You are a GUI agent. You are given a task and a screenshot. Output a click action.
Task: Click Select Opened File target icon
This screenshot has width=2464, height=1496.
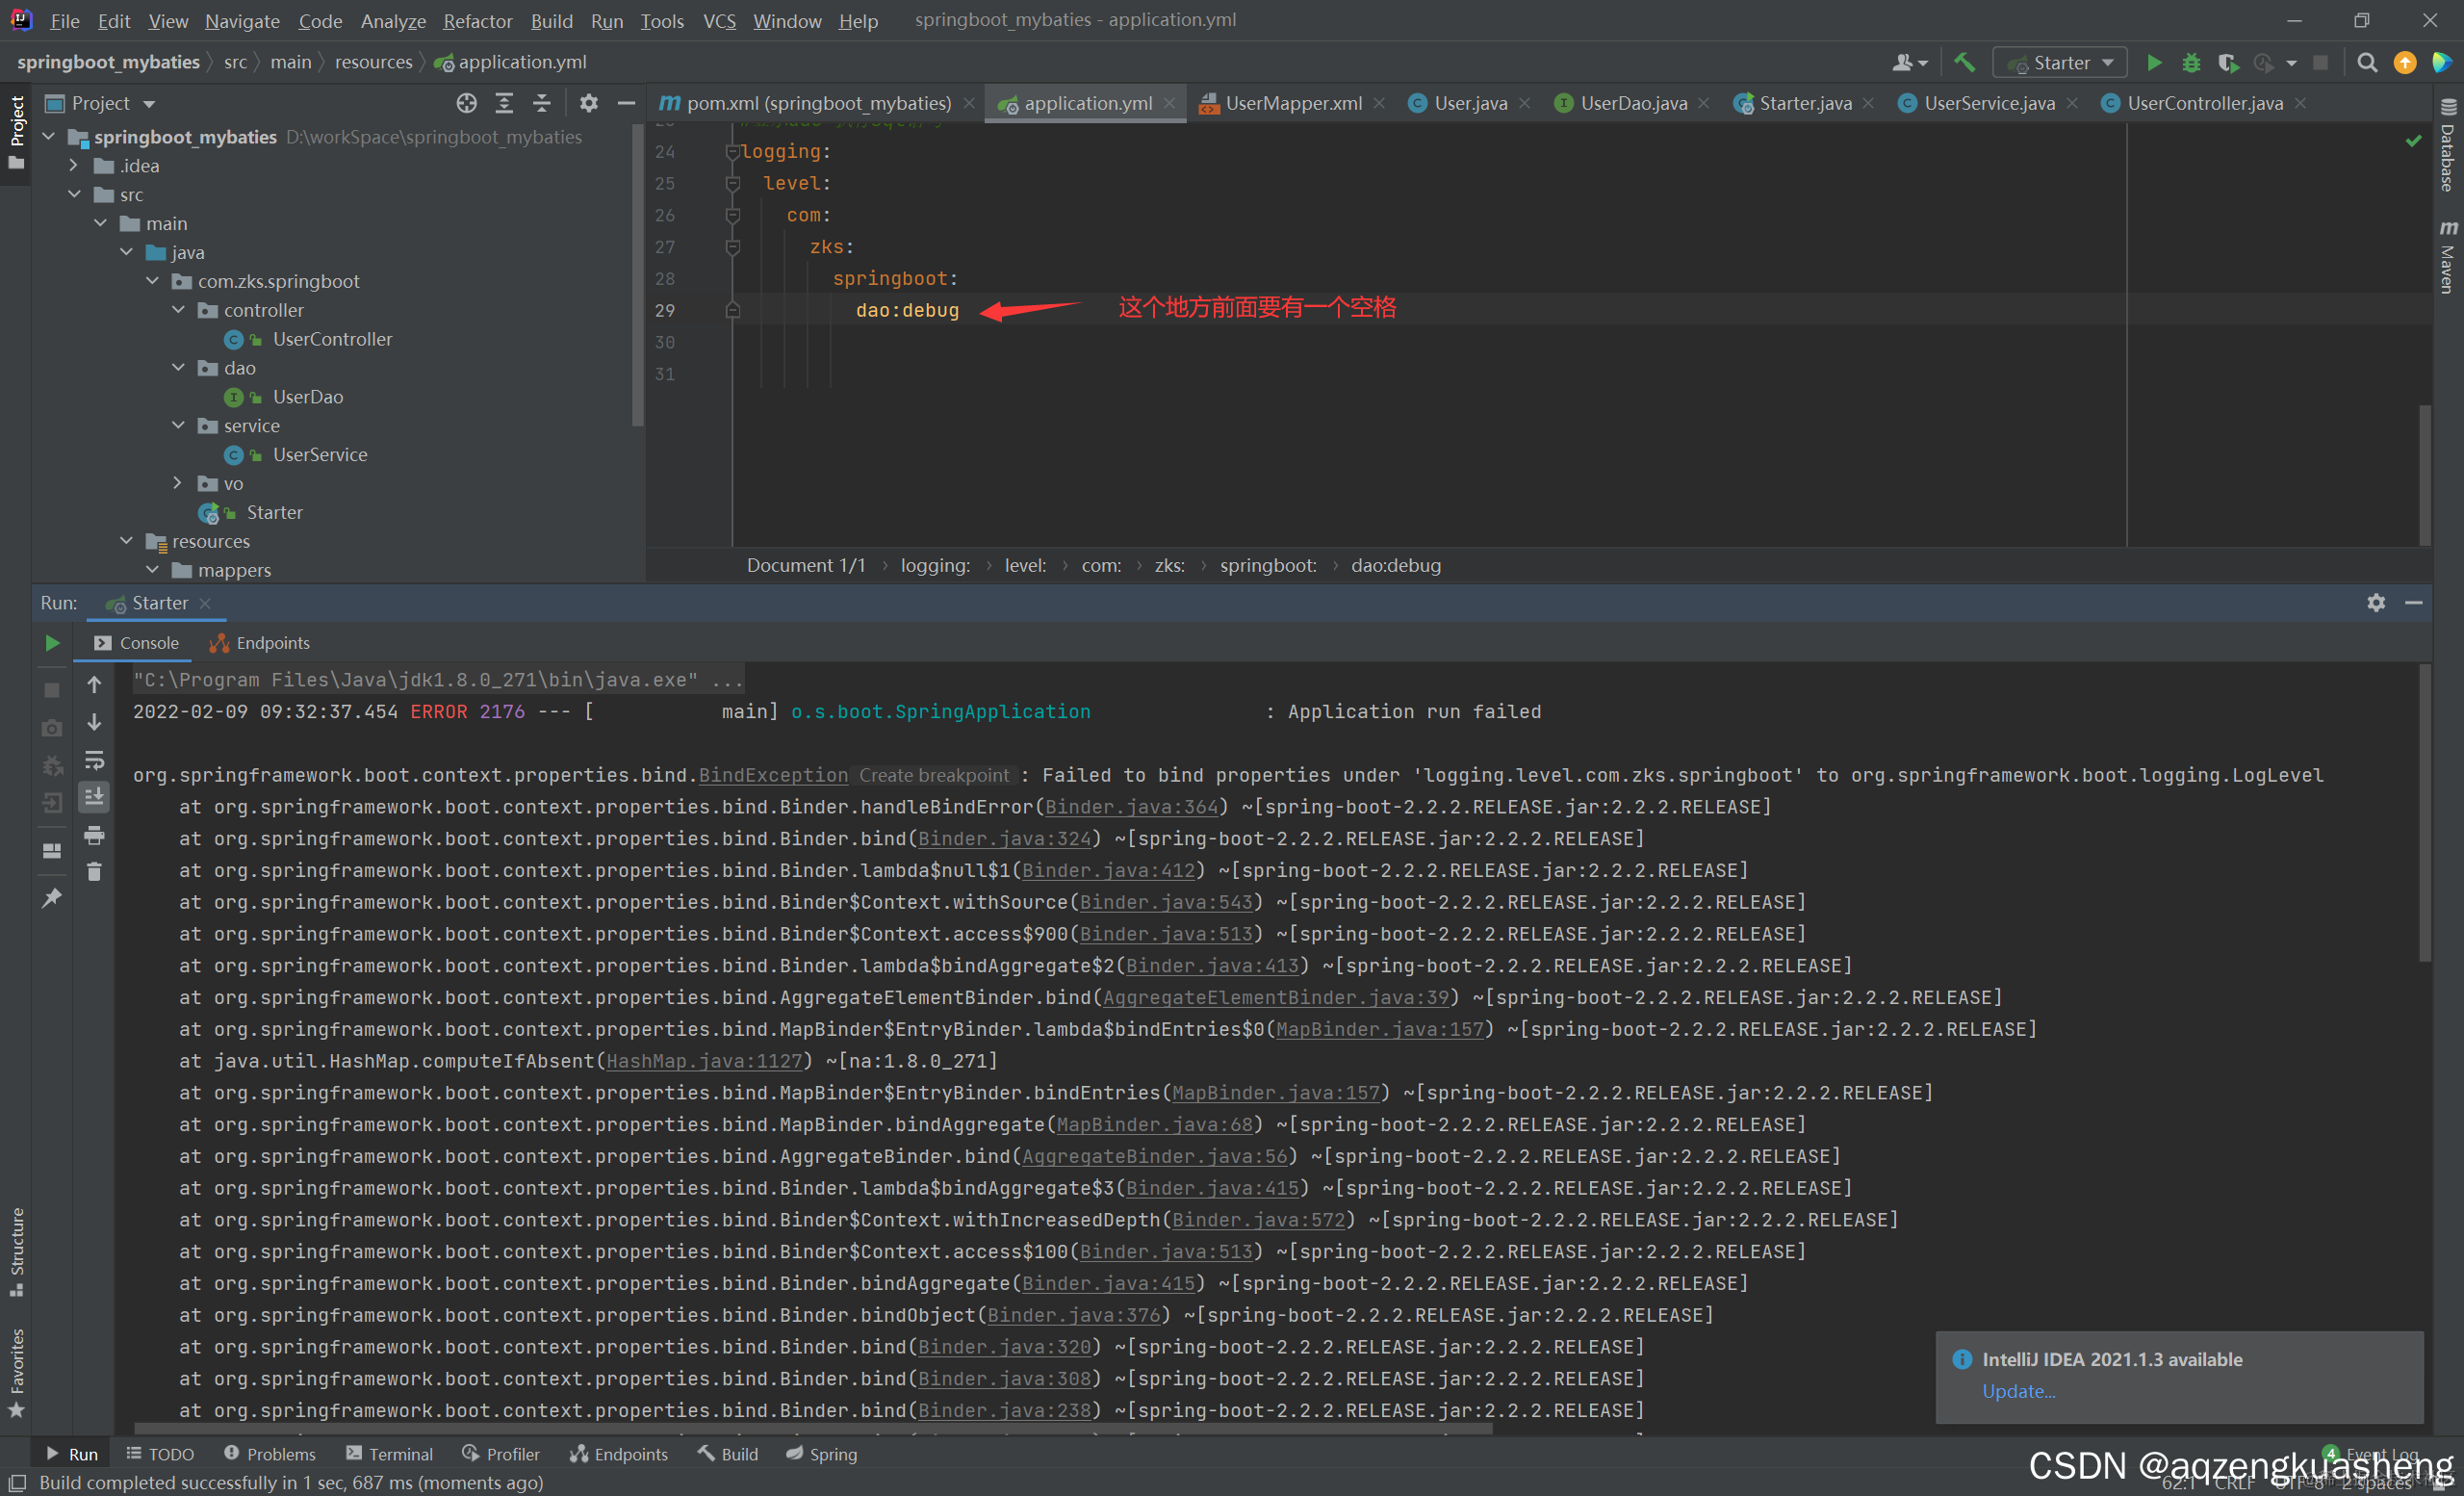click(x=466, y=103)
